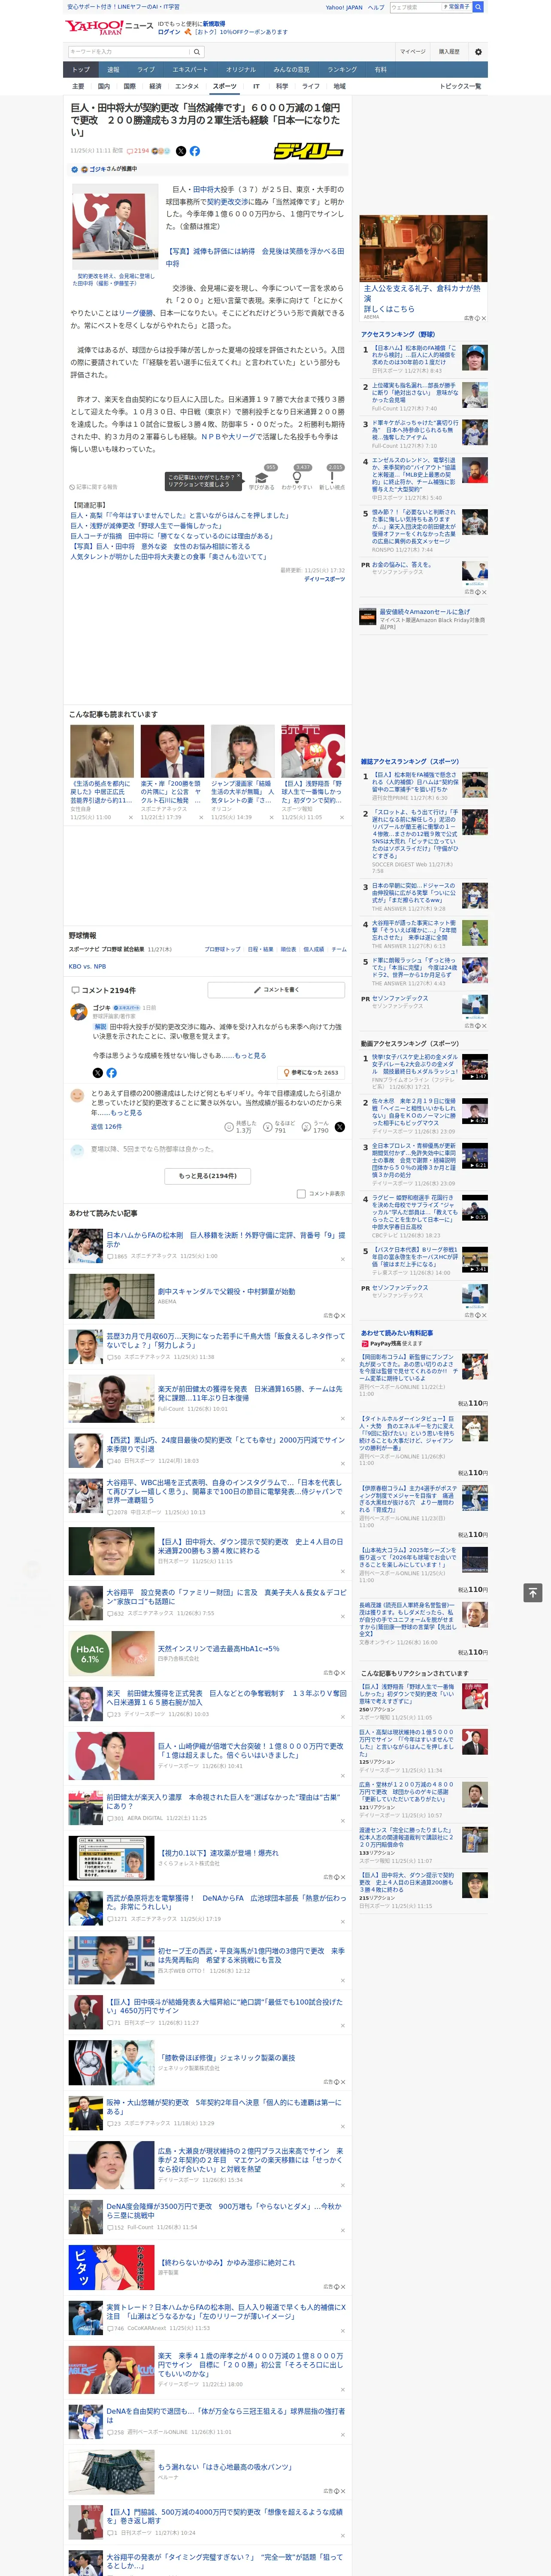This screenshot has height=2576, width=551.
Task: React with わかりやすい light bulb icon
Action: point(297,477)
